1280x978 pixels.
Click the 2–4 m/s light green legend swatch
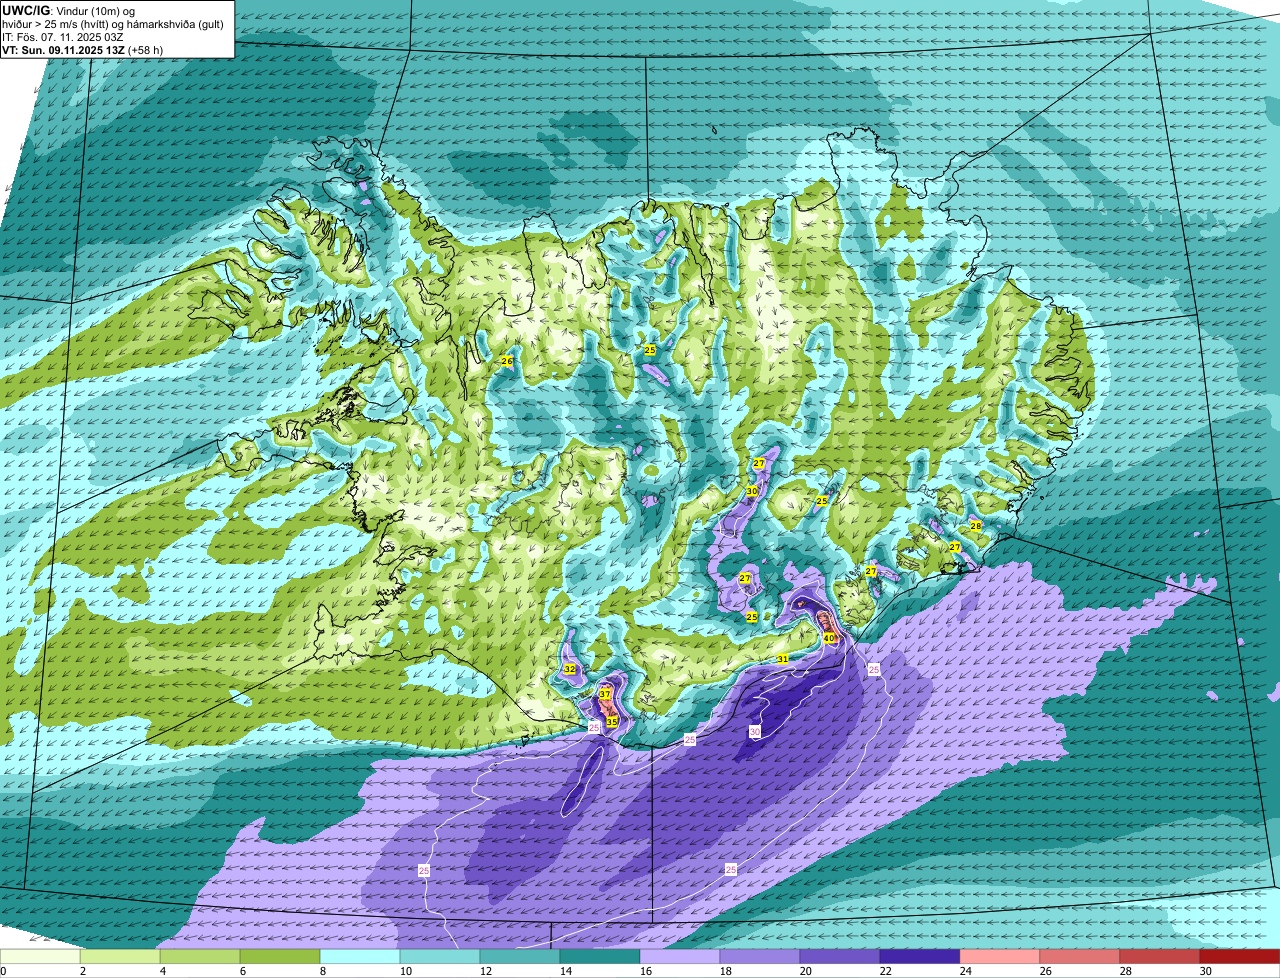pos(120,956)
